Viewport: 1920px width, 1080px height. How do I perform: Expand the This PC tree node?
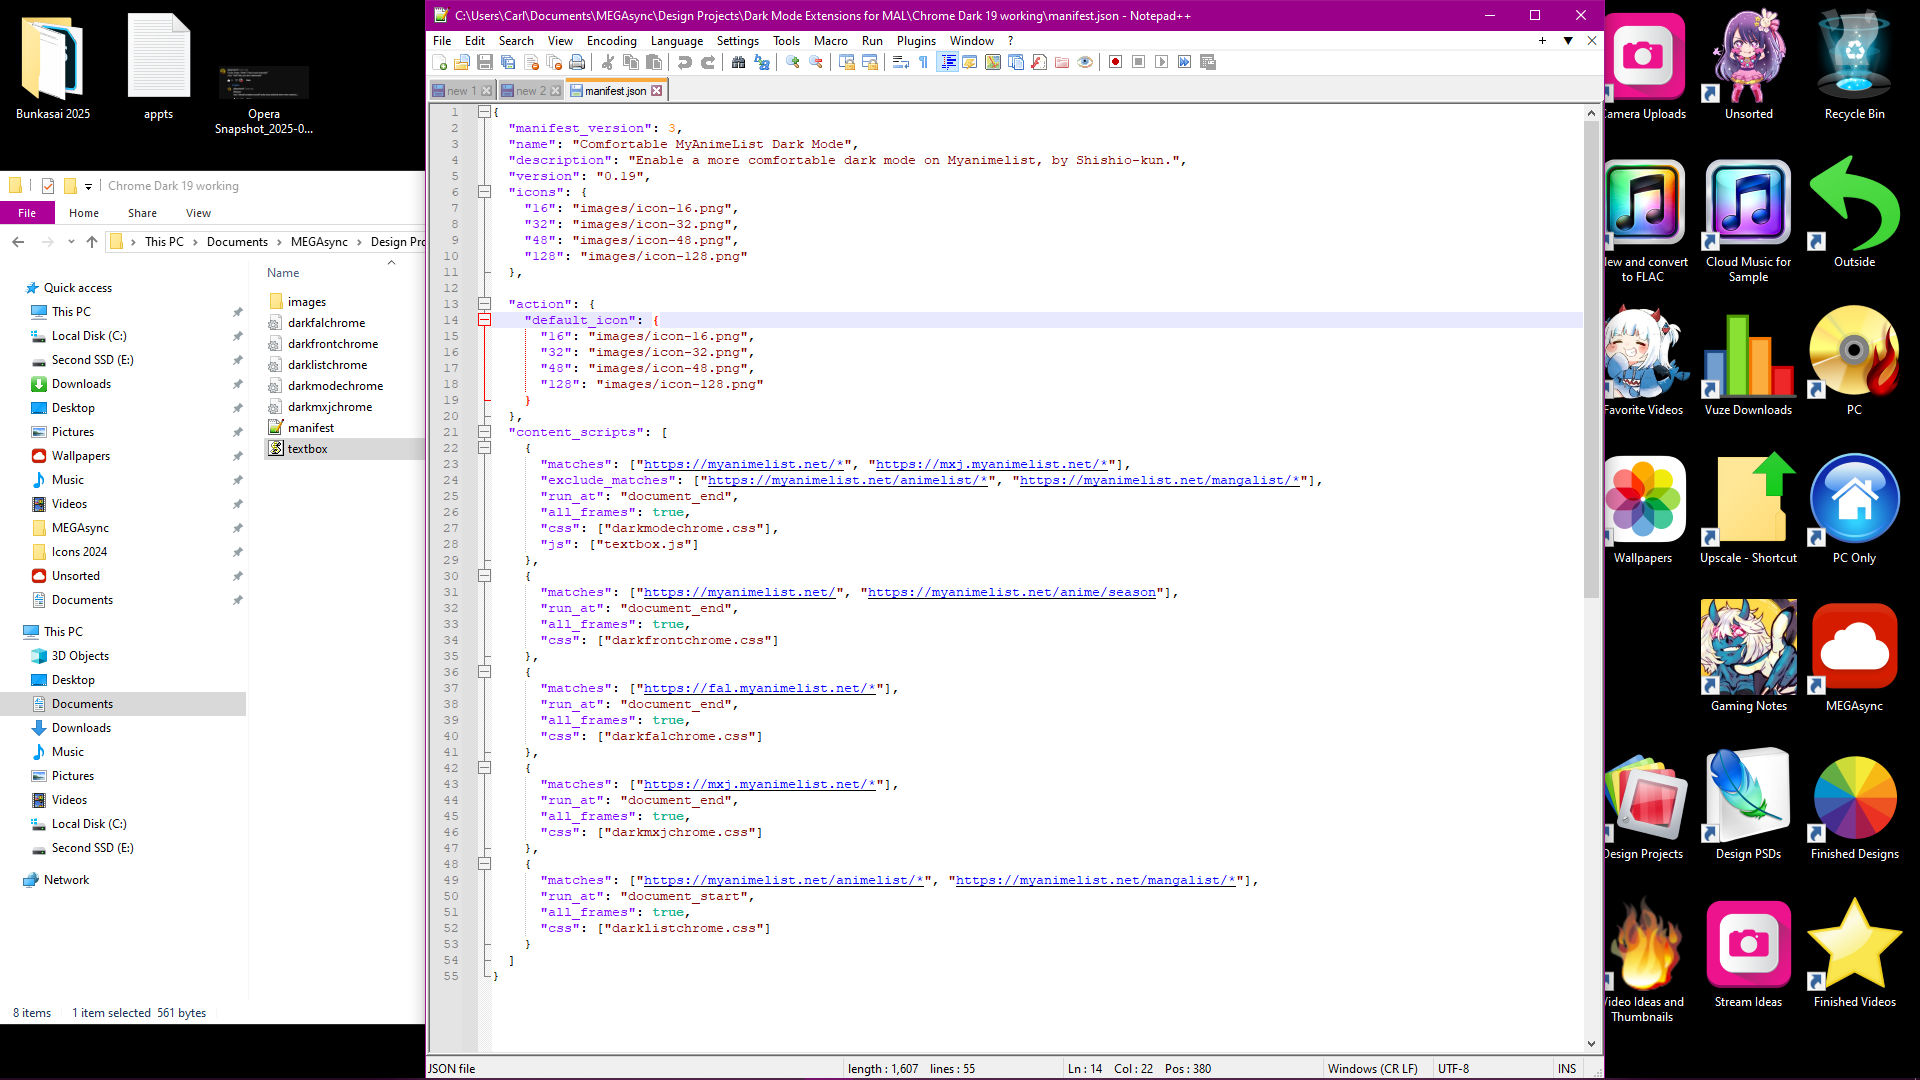[x=12, y=632]
